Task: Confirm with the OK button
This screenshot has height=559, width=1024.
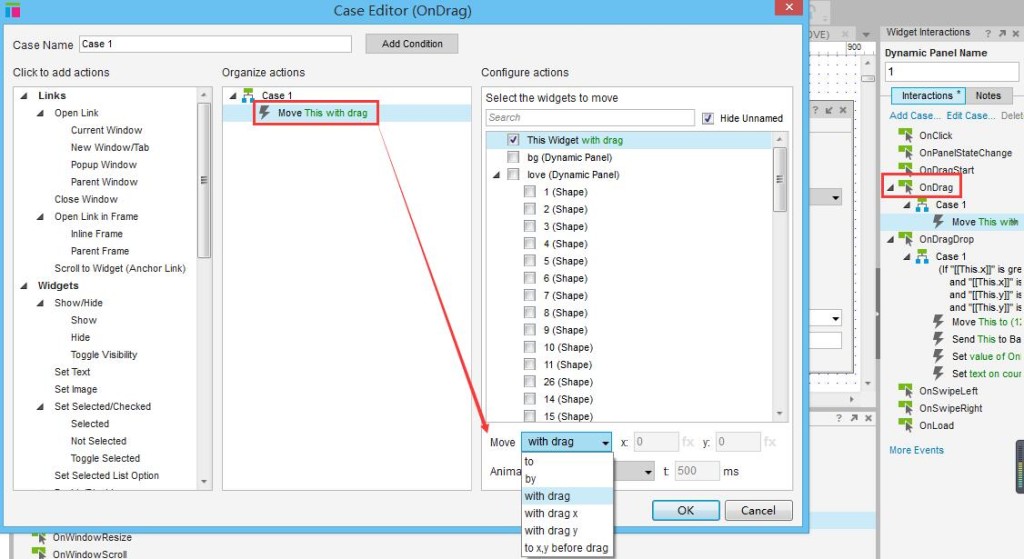Action: coord(686,510)
